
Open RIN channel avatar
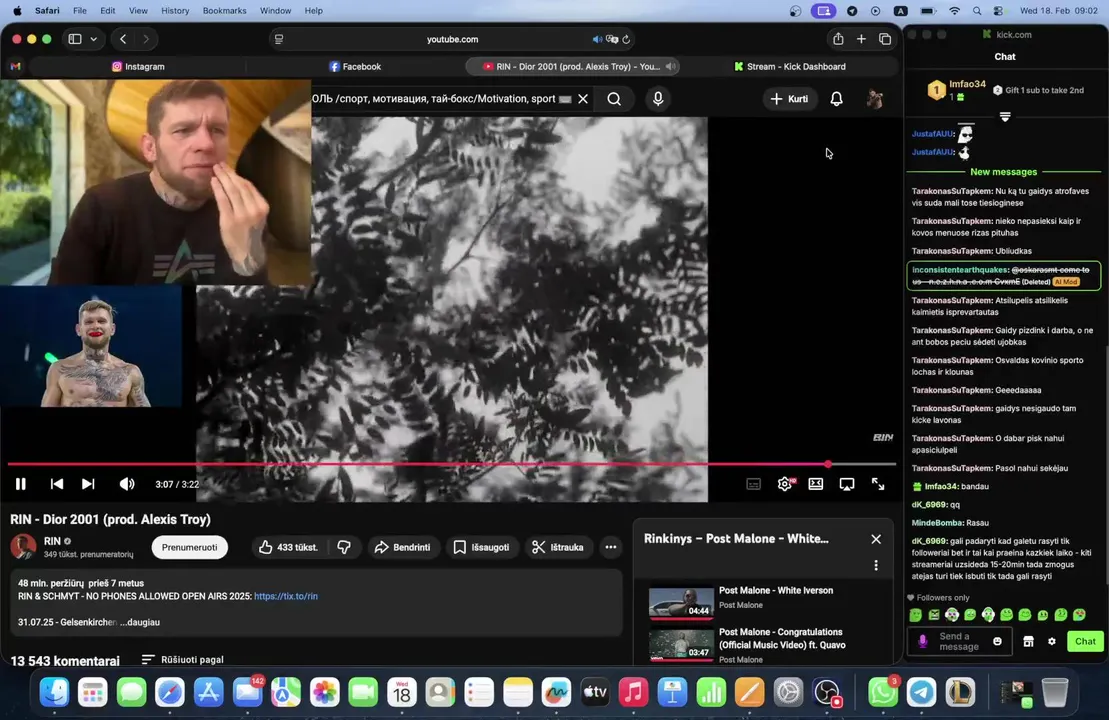[23, 547]
